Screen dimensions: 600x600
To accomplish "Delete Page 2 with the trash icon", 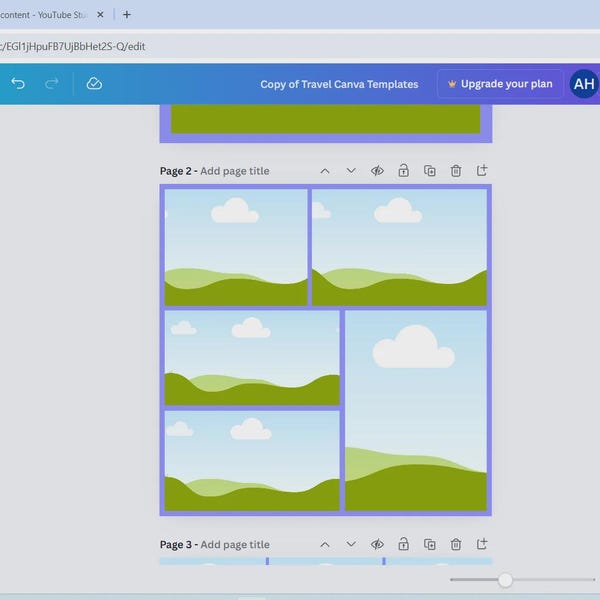I will 456,171.
